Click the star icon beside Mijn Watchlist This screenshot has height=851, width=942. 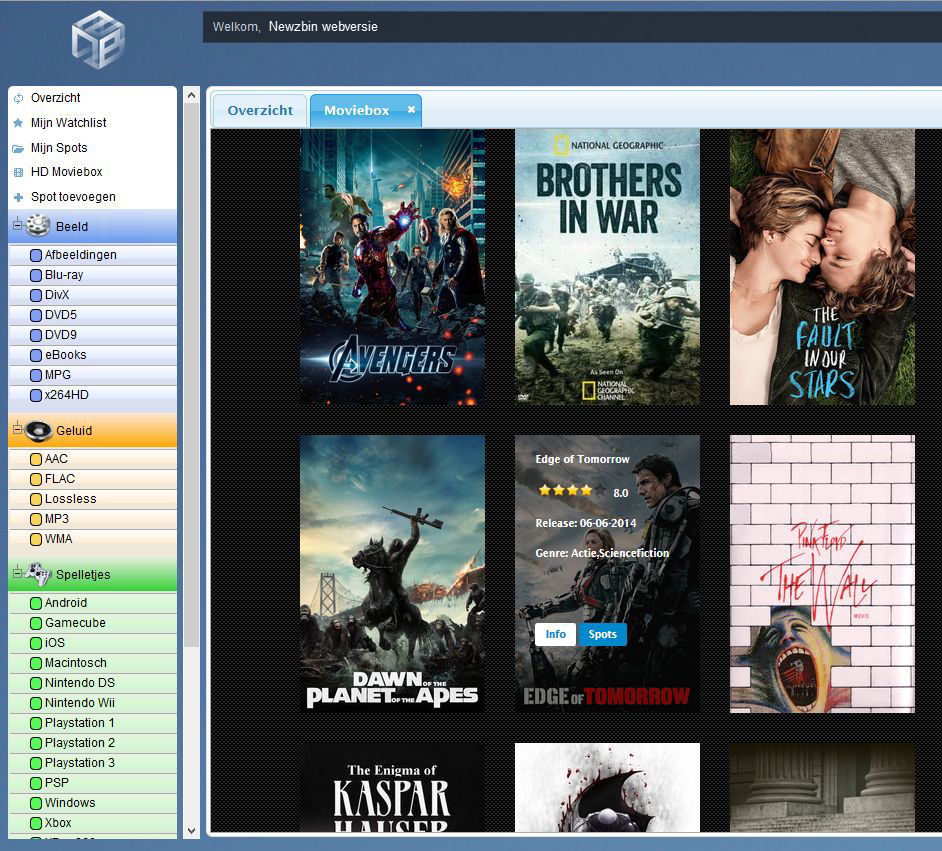(x=18, y=123)
